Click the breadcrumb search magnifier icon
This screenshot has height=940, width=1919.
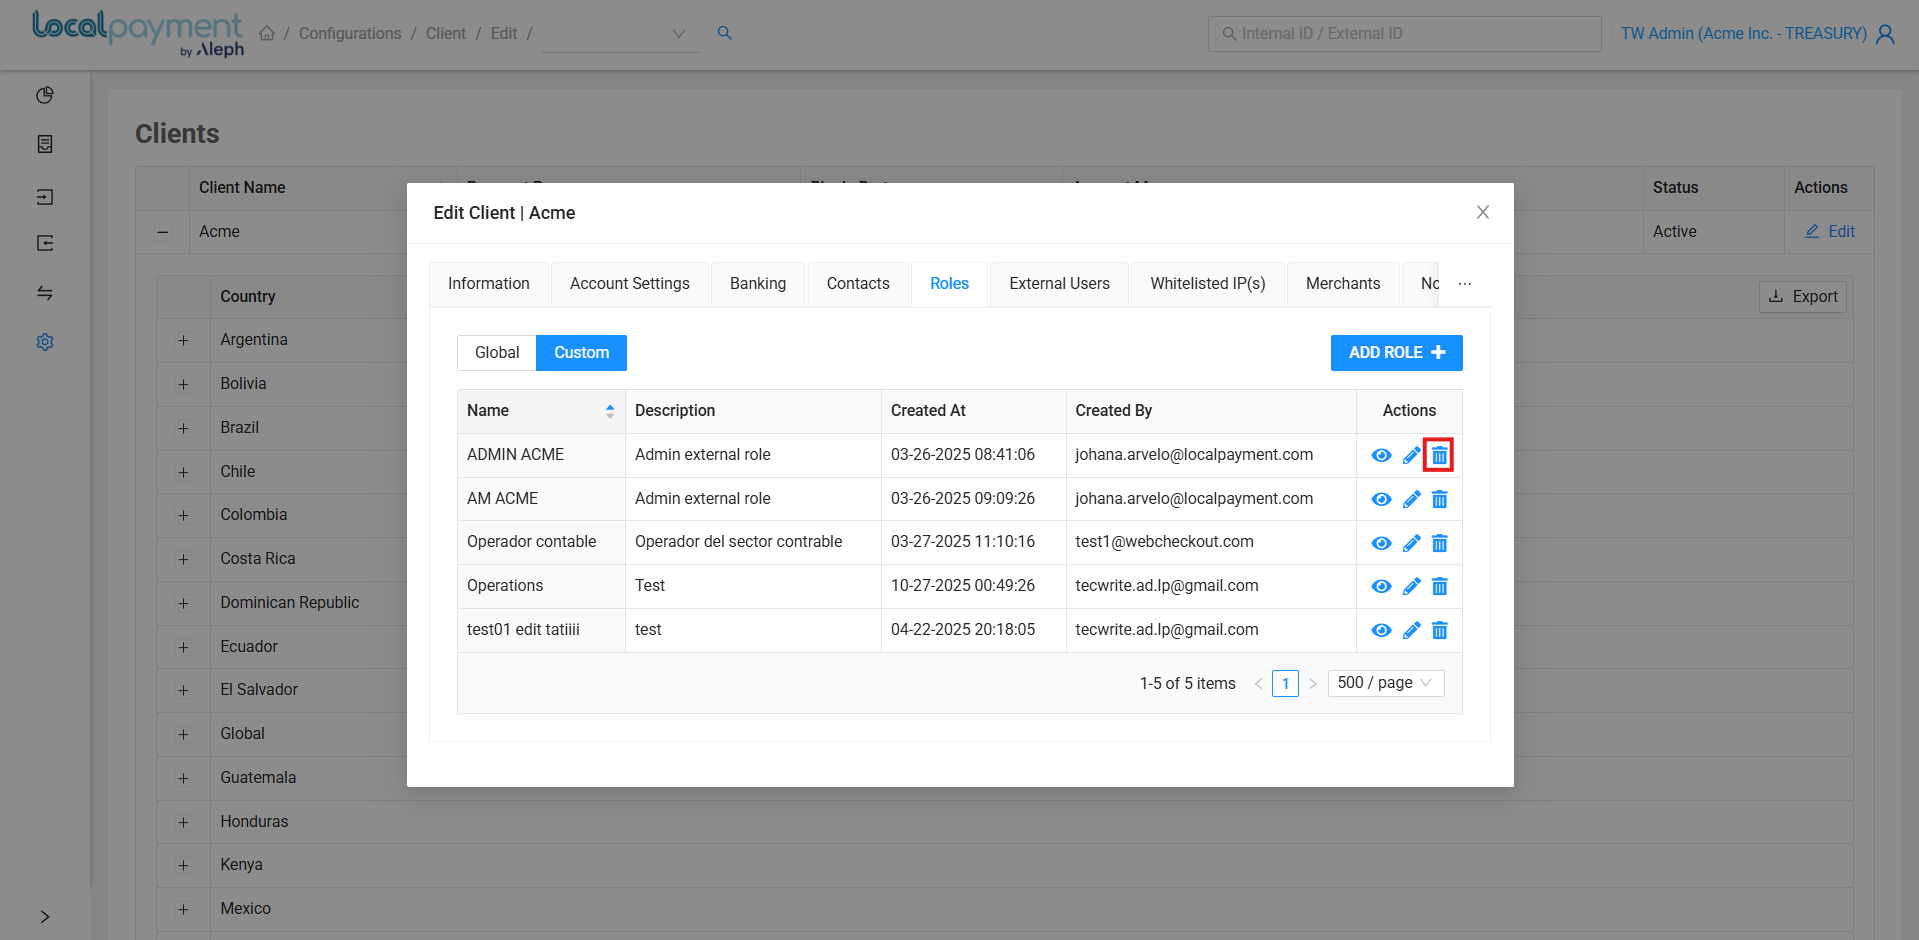click(725, 33)
